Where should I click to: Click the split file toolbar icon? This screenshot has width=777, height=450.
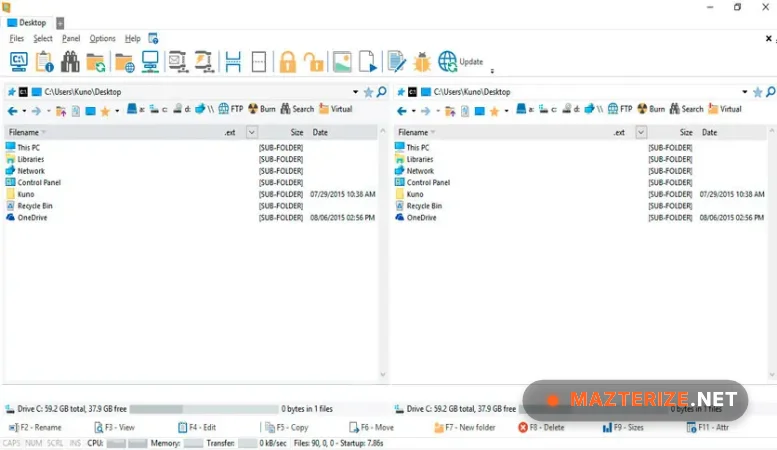pyautogui.click(x=233, y=62)
